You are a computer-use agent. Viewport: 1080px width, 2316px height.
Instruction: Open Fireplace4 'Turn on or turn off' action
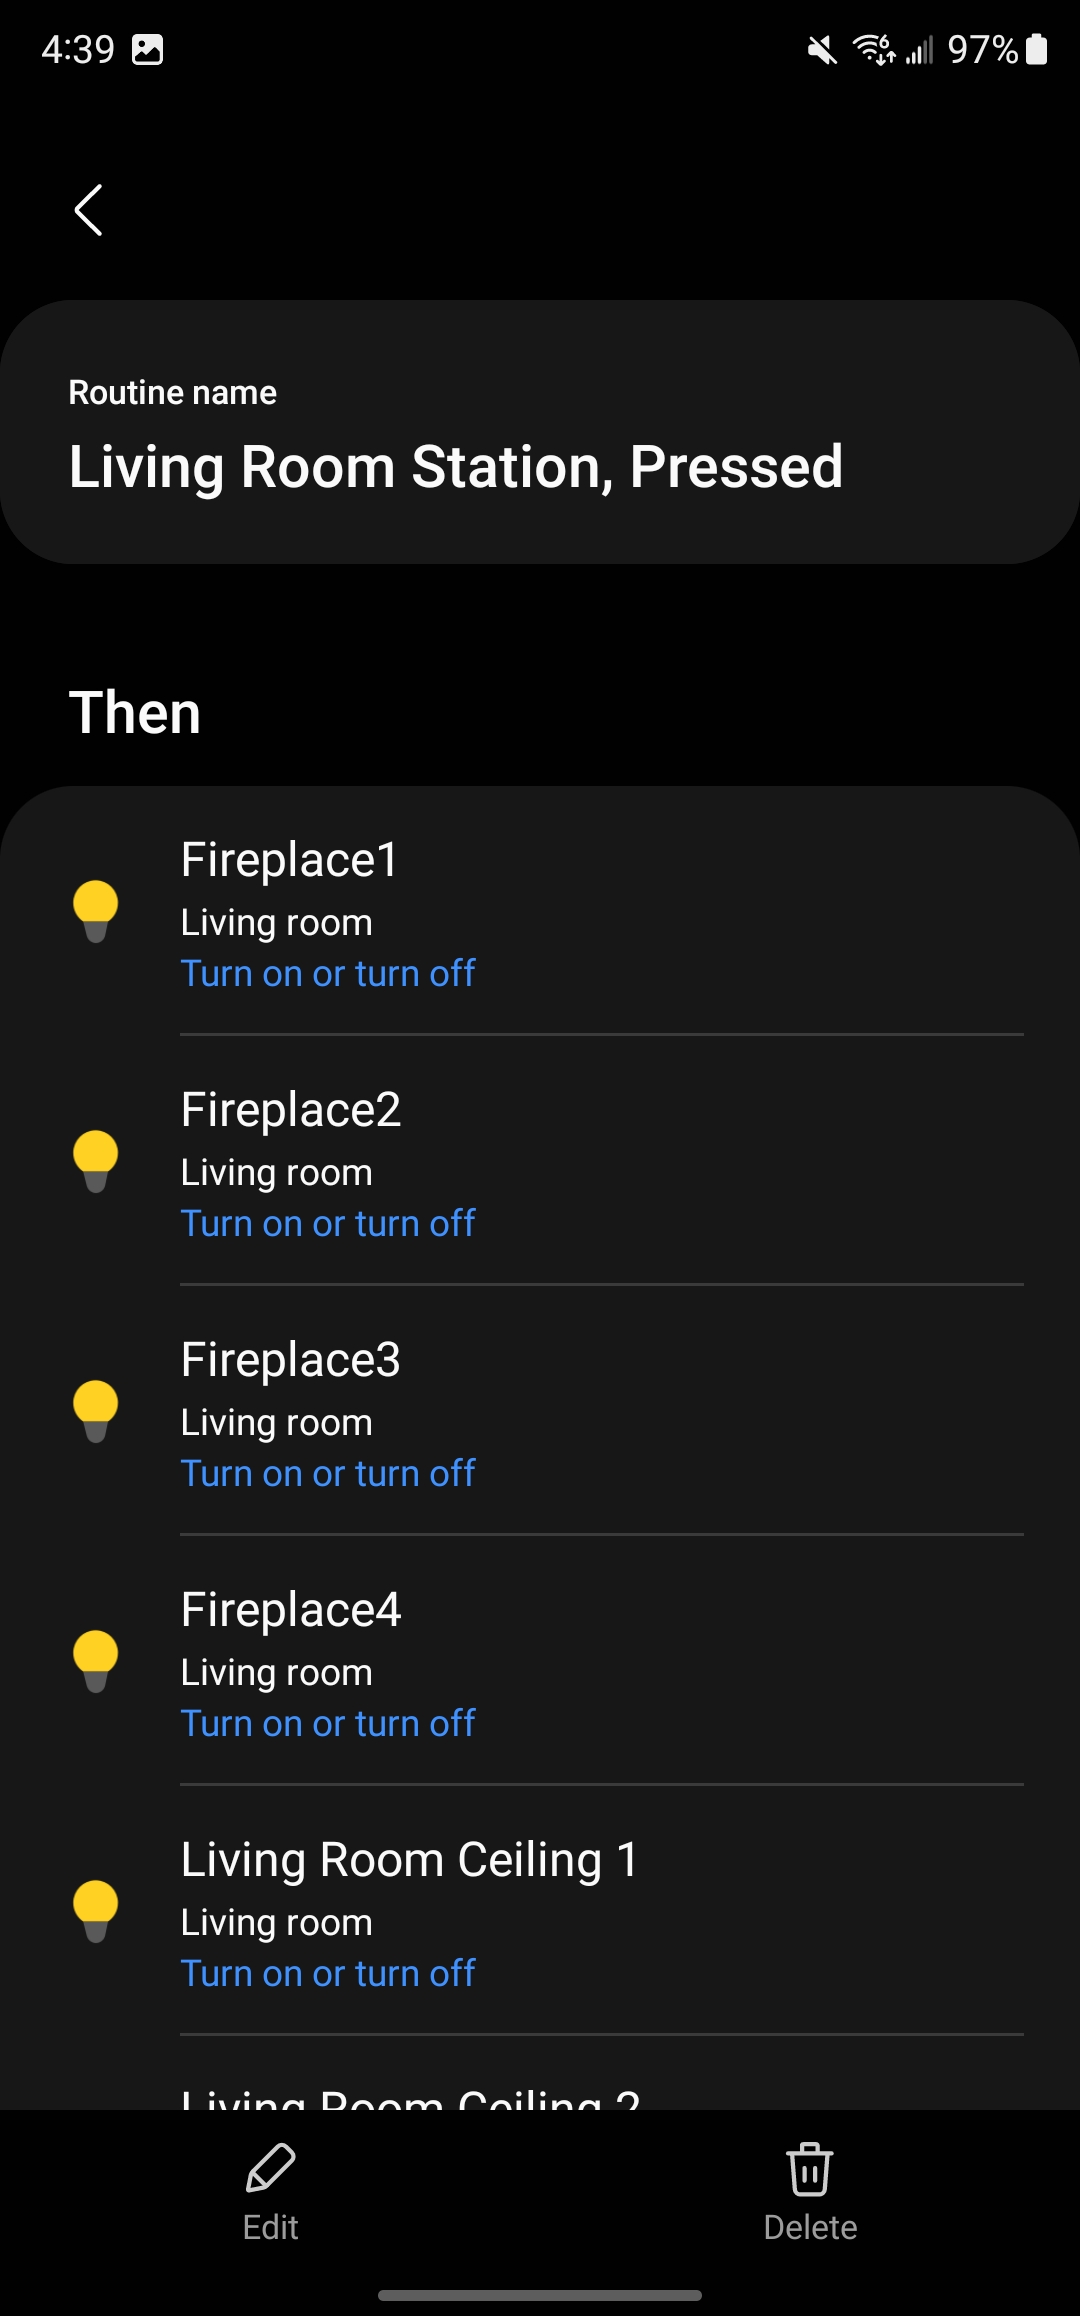328,1723
